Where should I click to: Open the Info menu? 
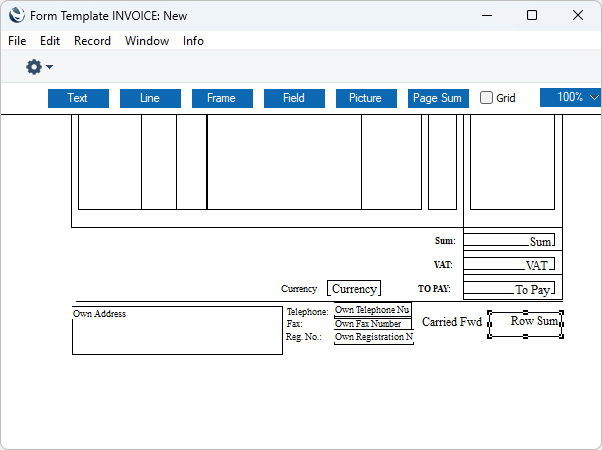193,41
